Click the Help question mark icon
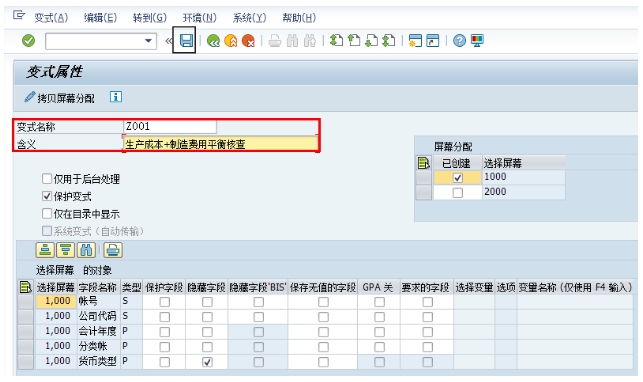 (459, 41)
